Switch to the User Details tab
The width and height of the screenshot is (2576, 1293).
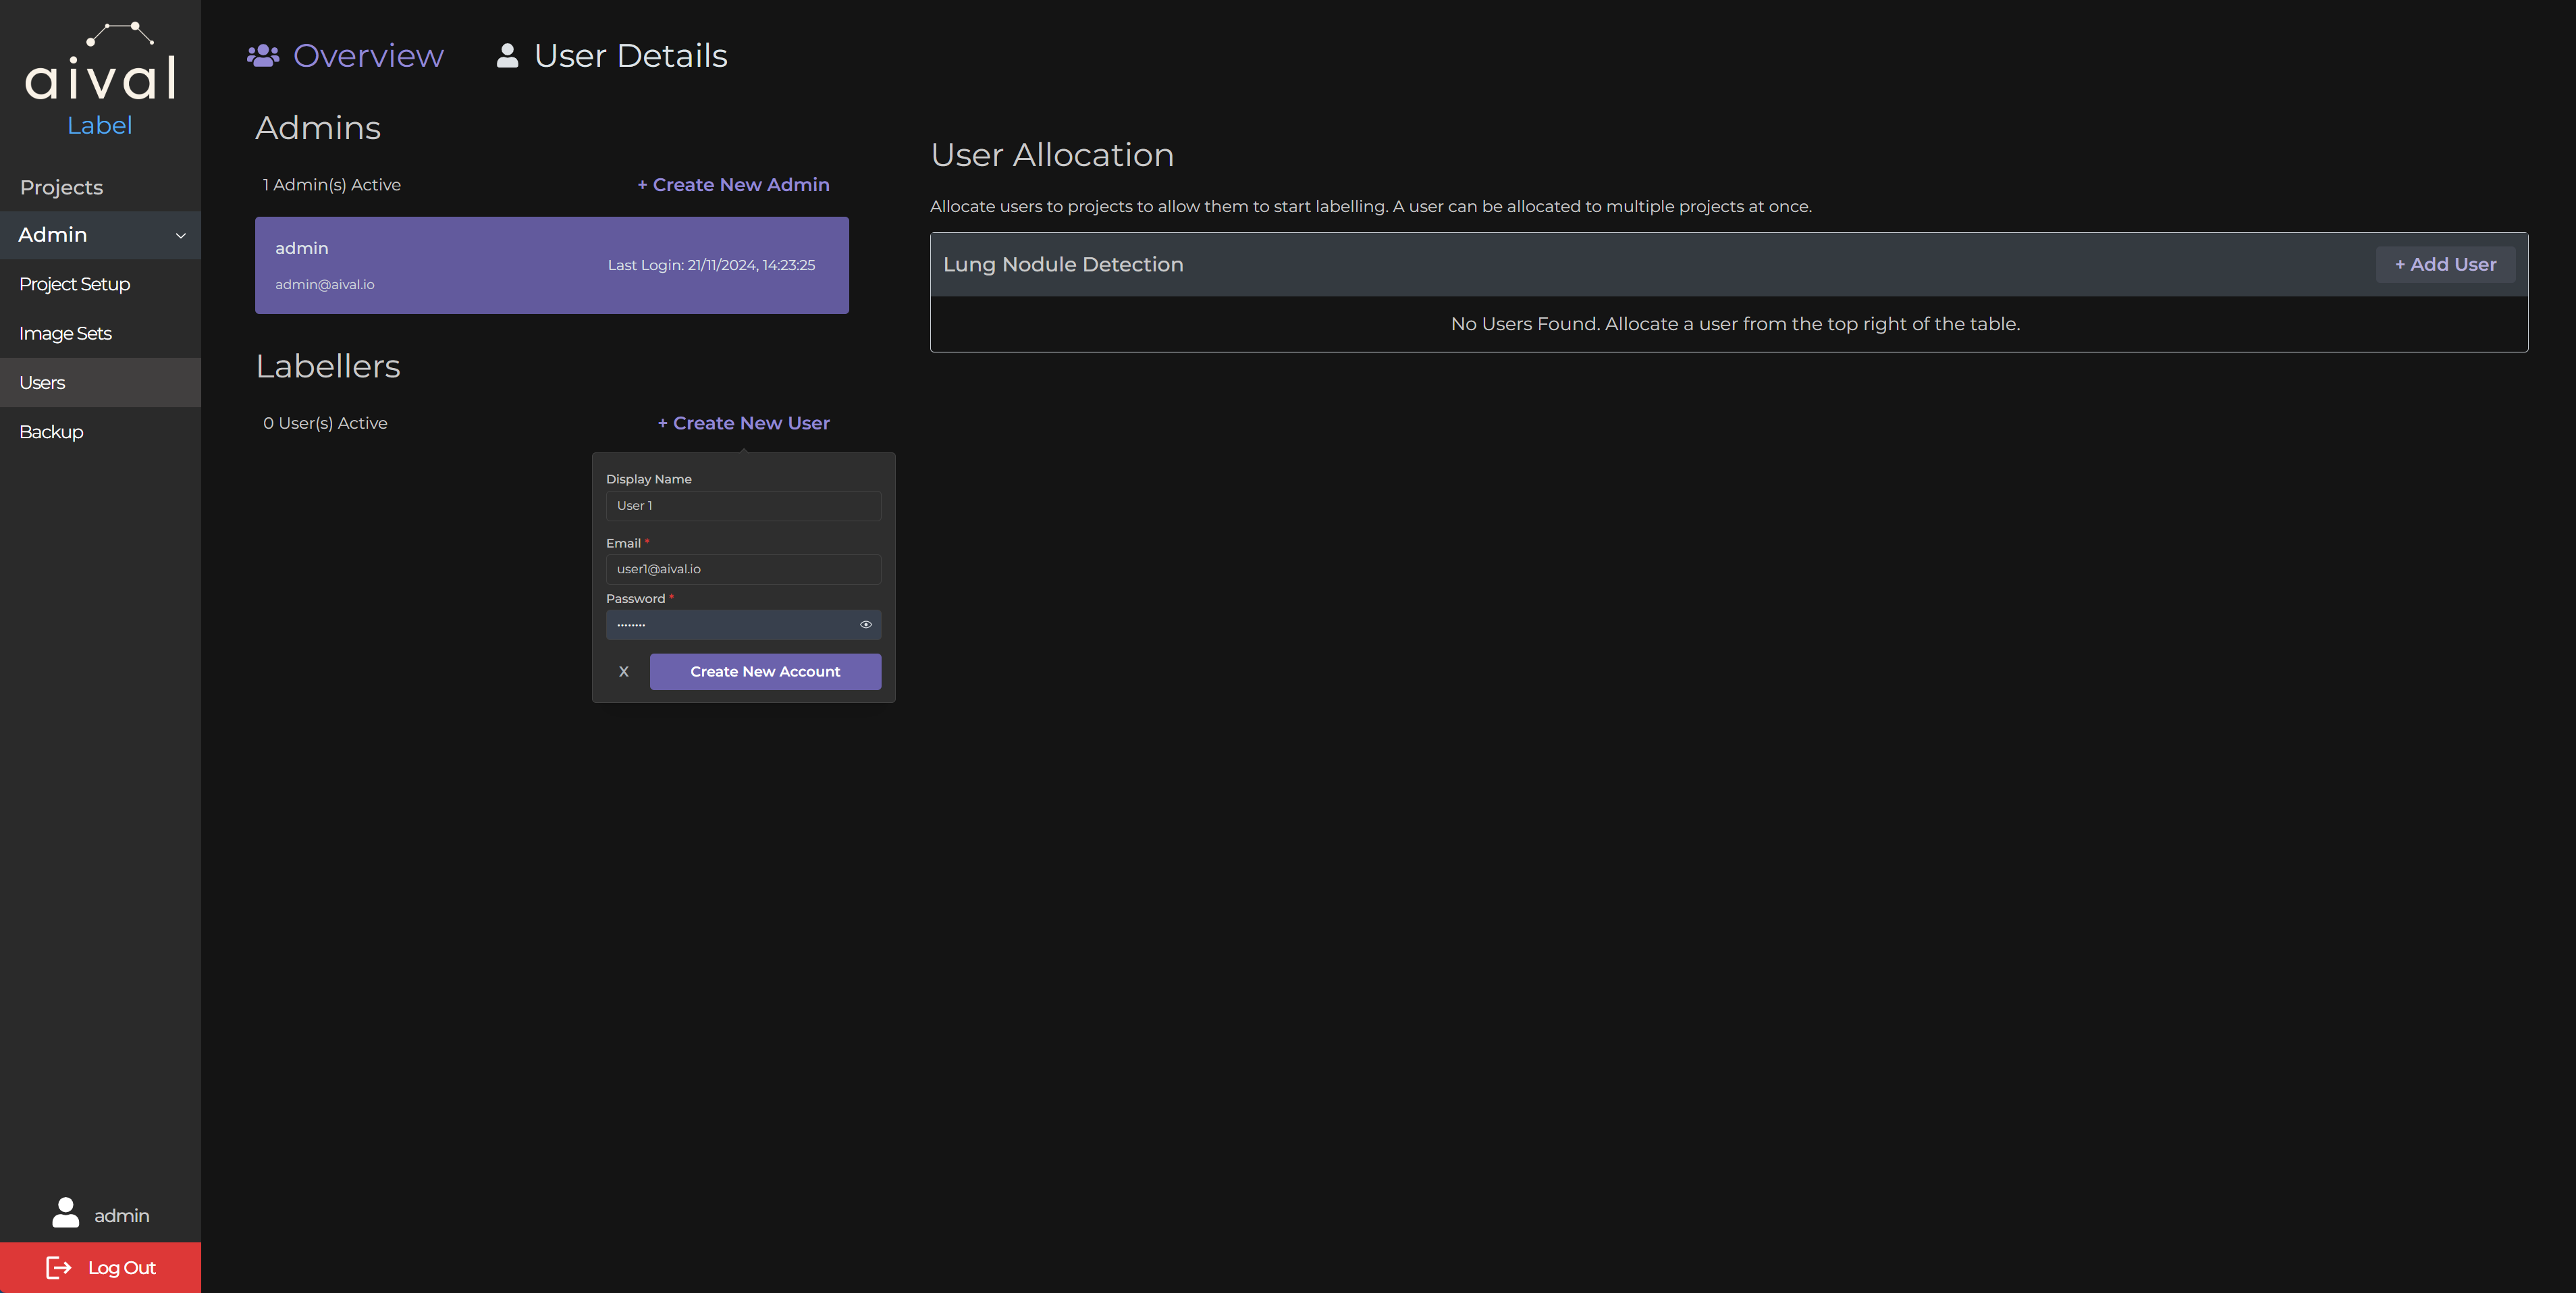click(x=630, y=56)
